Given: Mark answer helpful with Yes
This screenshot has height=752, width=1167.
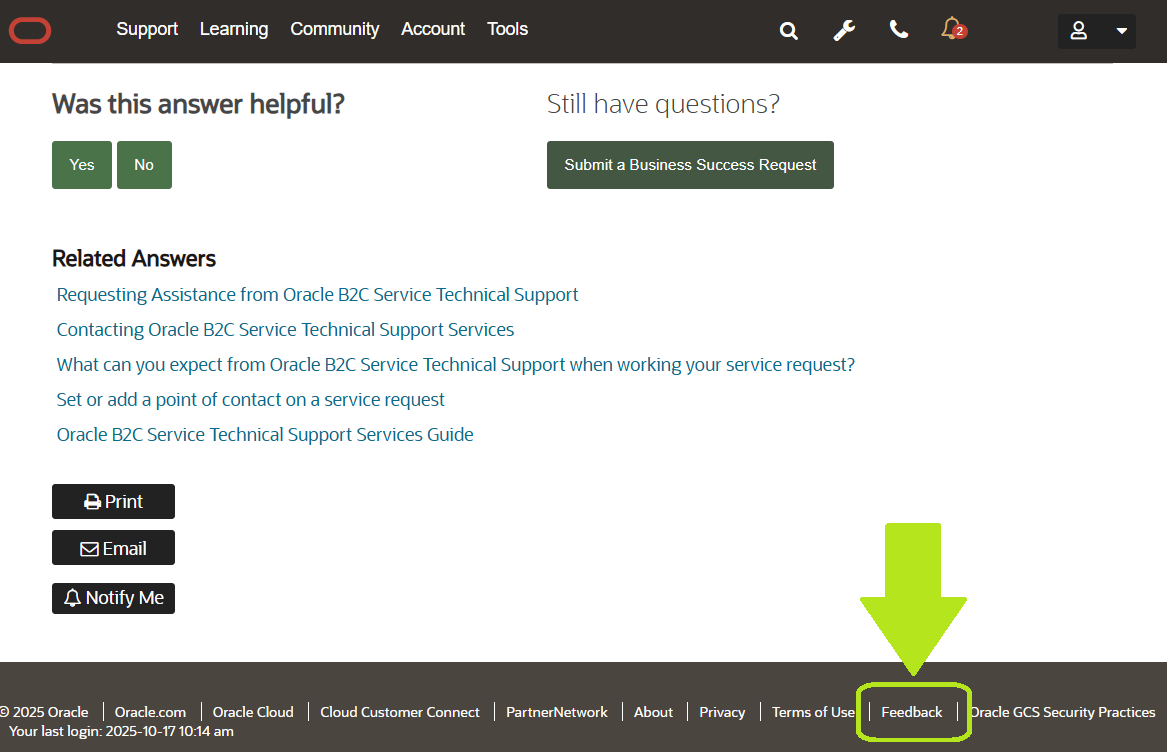Looking at the screenshot, I should [x=82, y=165].
